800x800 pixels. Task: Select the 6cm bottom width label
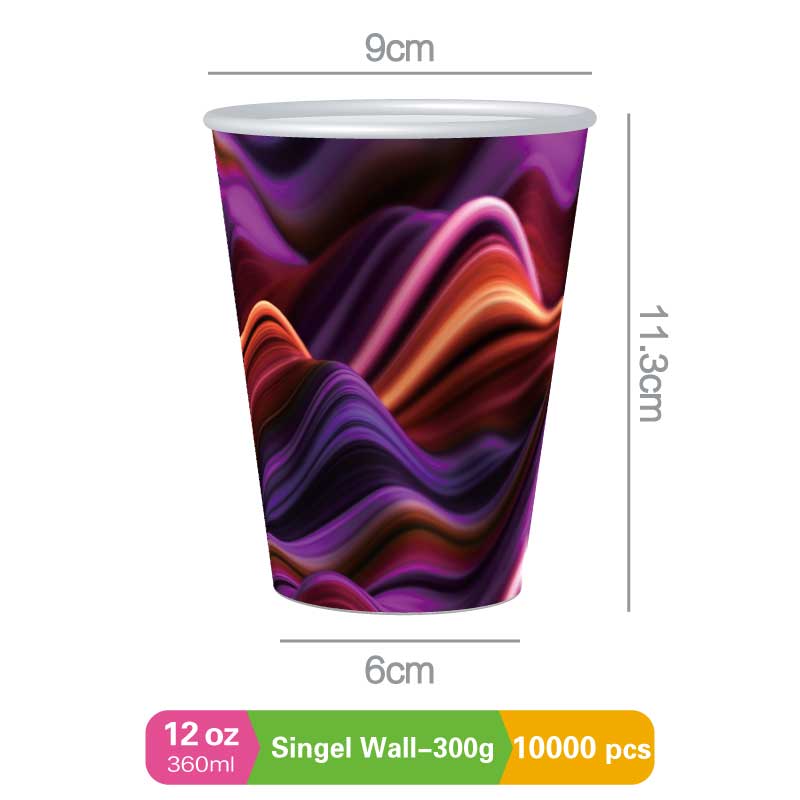tap(399, 670)
